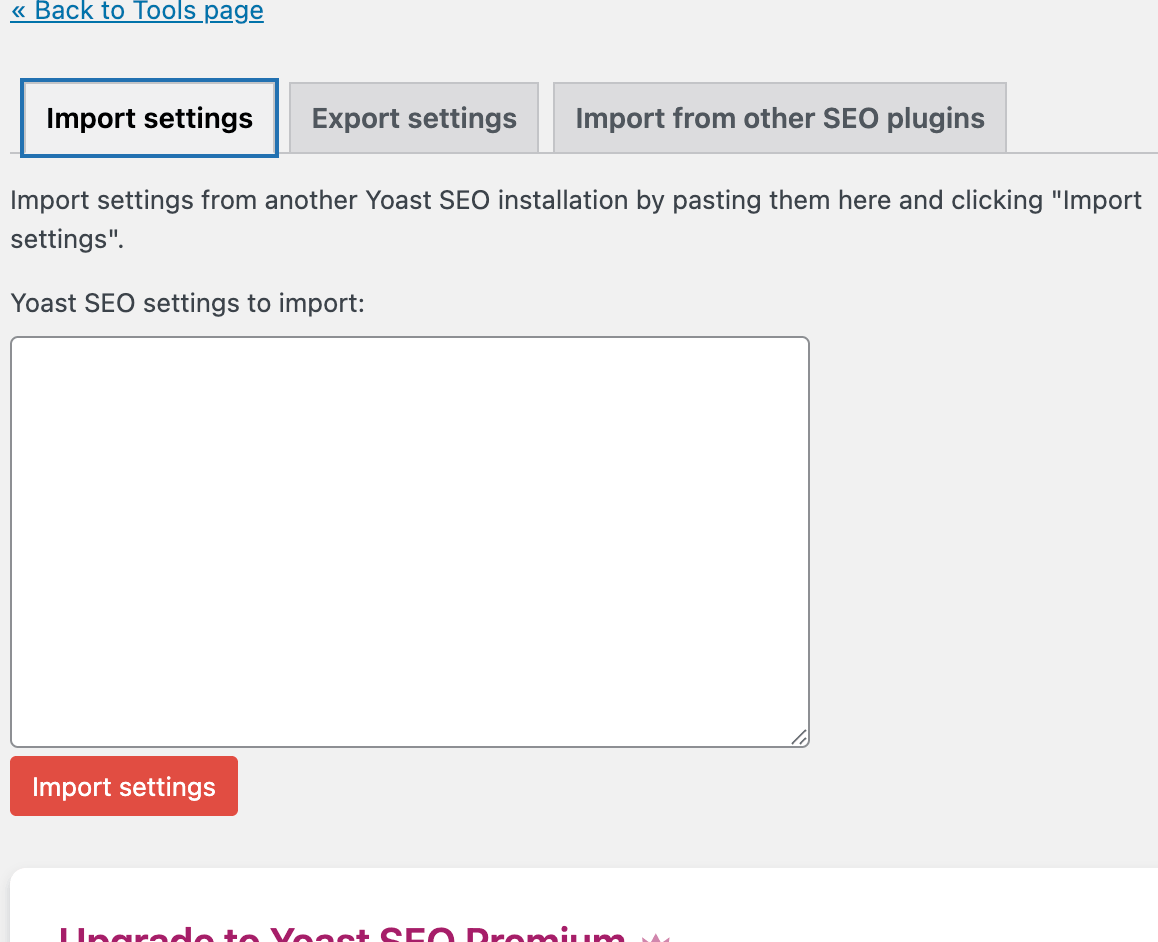The width and height of the screenshot is (1158, 942).
Task: Click the grow handle at textarea corner
Action: click(799, 737)
